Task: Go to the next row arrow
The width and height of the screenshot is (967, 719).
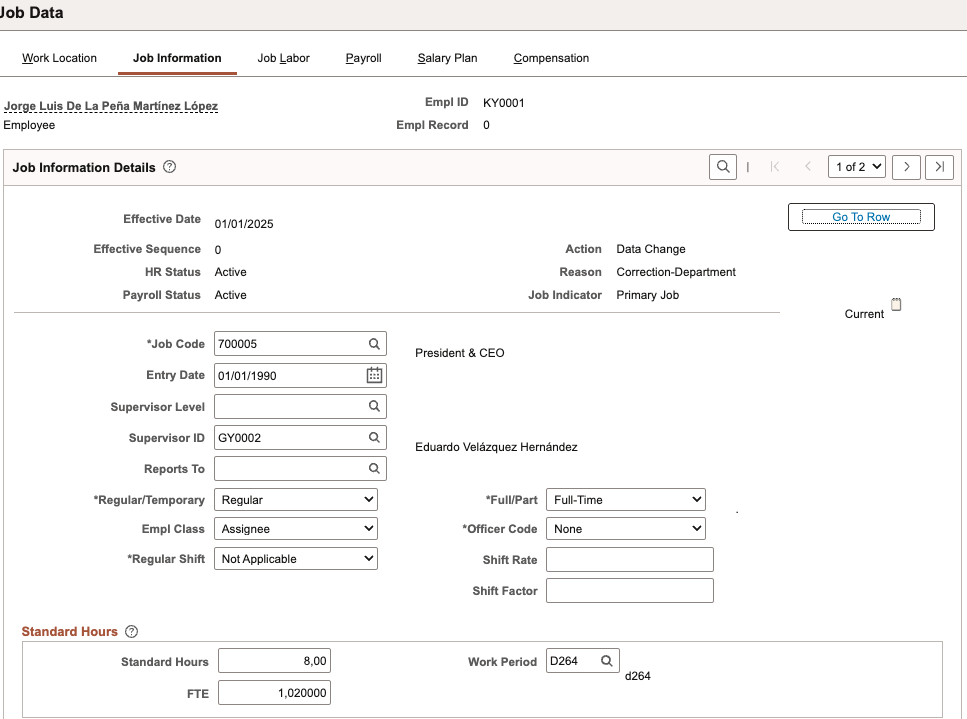Action: (x=906, y=167)
